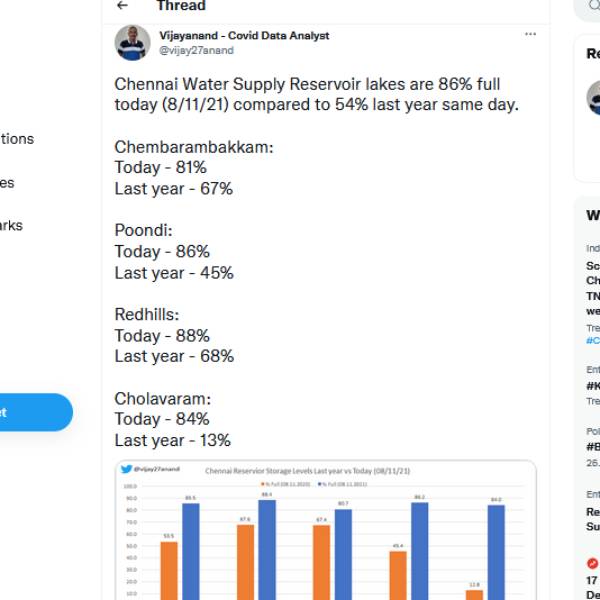Click the red icon beside the '17' trending item
This screenshot has width=600, height=600.
[592, 563]
